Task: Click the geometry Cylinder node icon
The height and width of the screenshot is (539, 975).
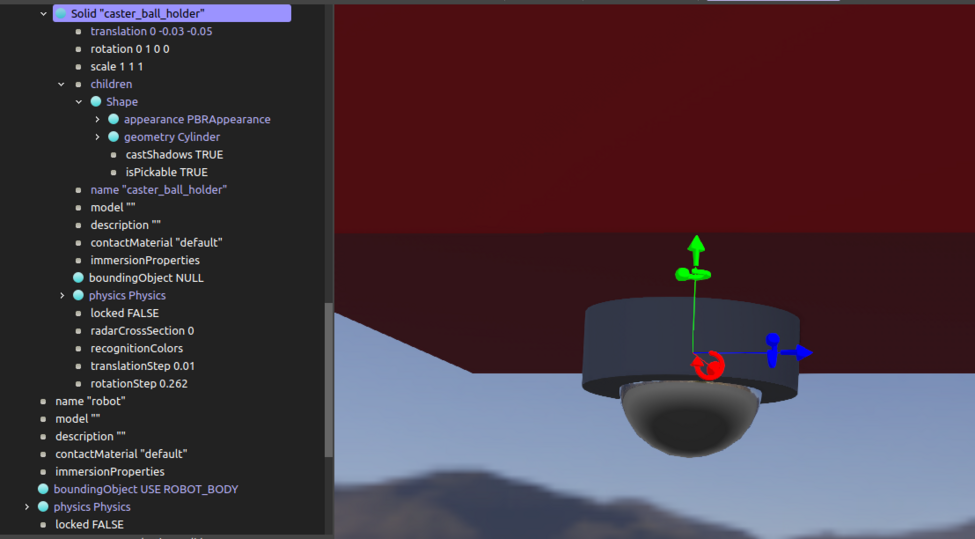Action: [x=113, y=137]
